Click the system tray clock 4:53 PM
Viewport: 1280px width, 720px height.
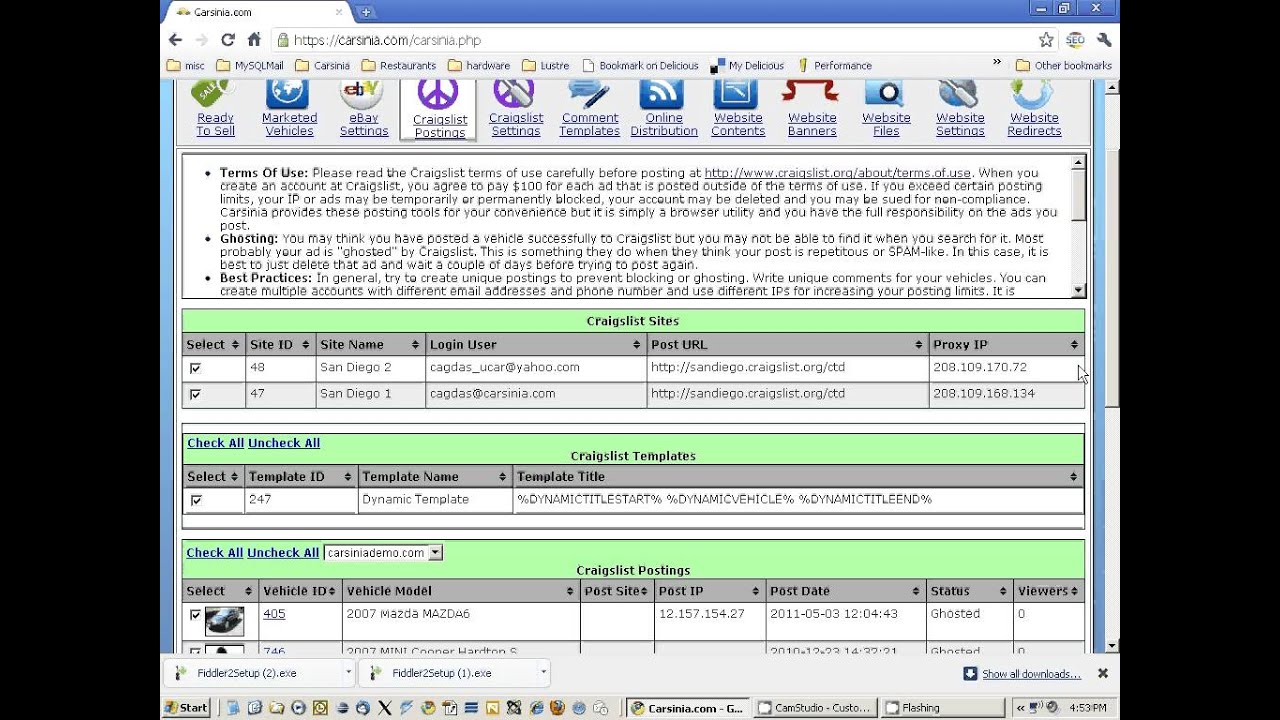click(1087, 708)
